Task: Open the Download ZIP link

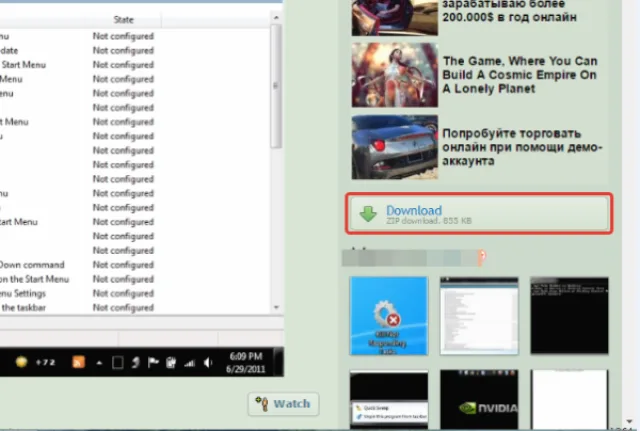Action: (479, 213)
